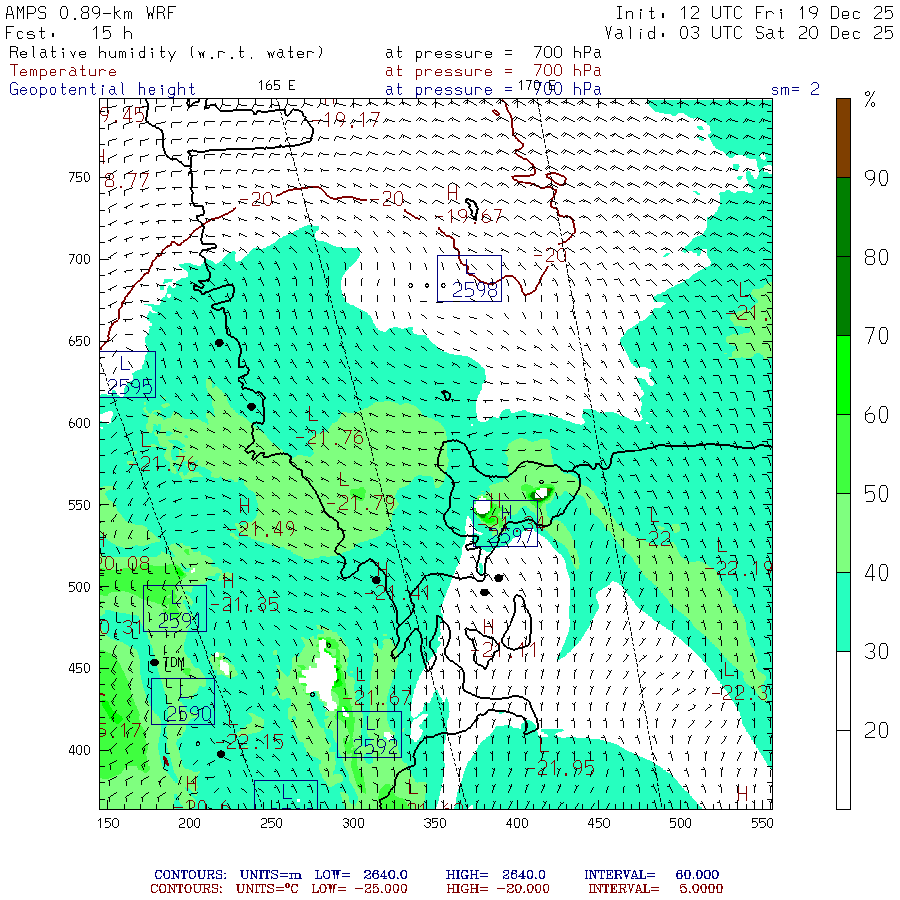Click the "-21.67" temperature low value
This screenshot has height=900, width=900.
[377, 698]
